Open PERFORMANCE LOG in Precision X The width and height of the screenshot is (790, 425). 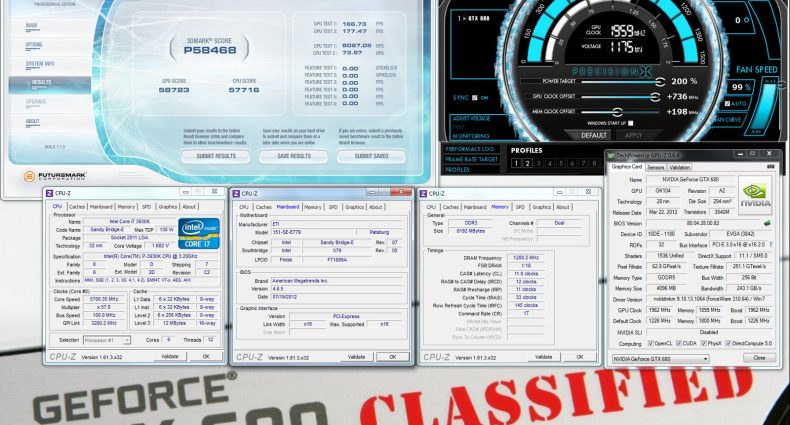[x=470, y=150]
